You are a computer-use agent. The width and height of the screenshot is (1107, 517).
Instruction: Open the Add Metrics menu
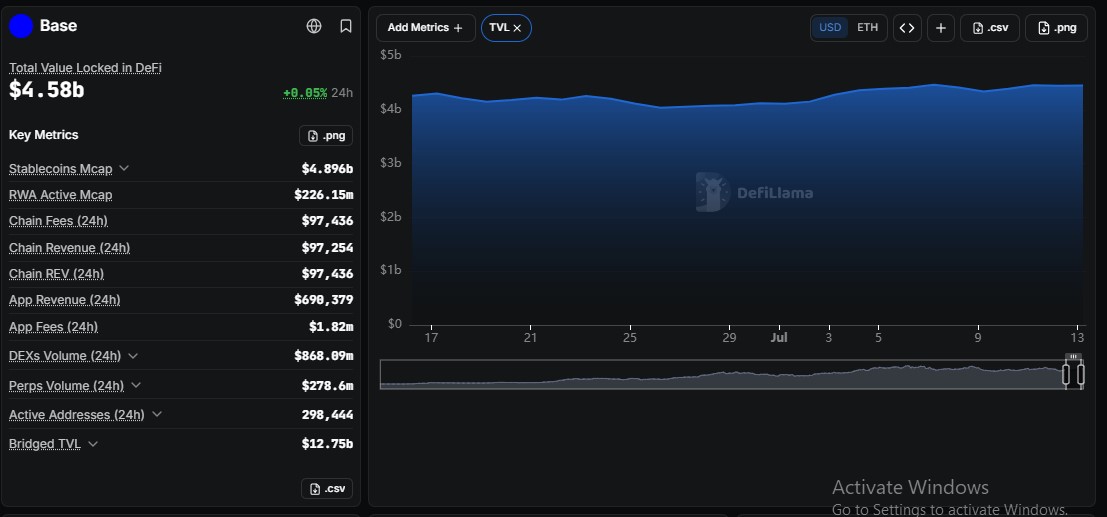coord(426,28)
